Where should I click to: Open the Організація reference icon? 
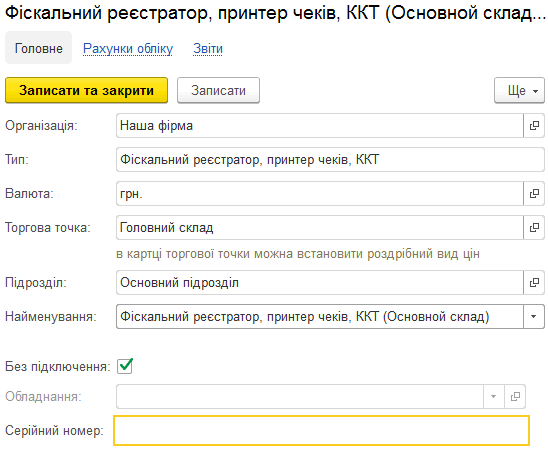tap(534, 125)
